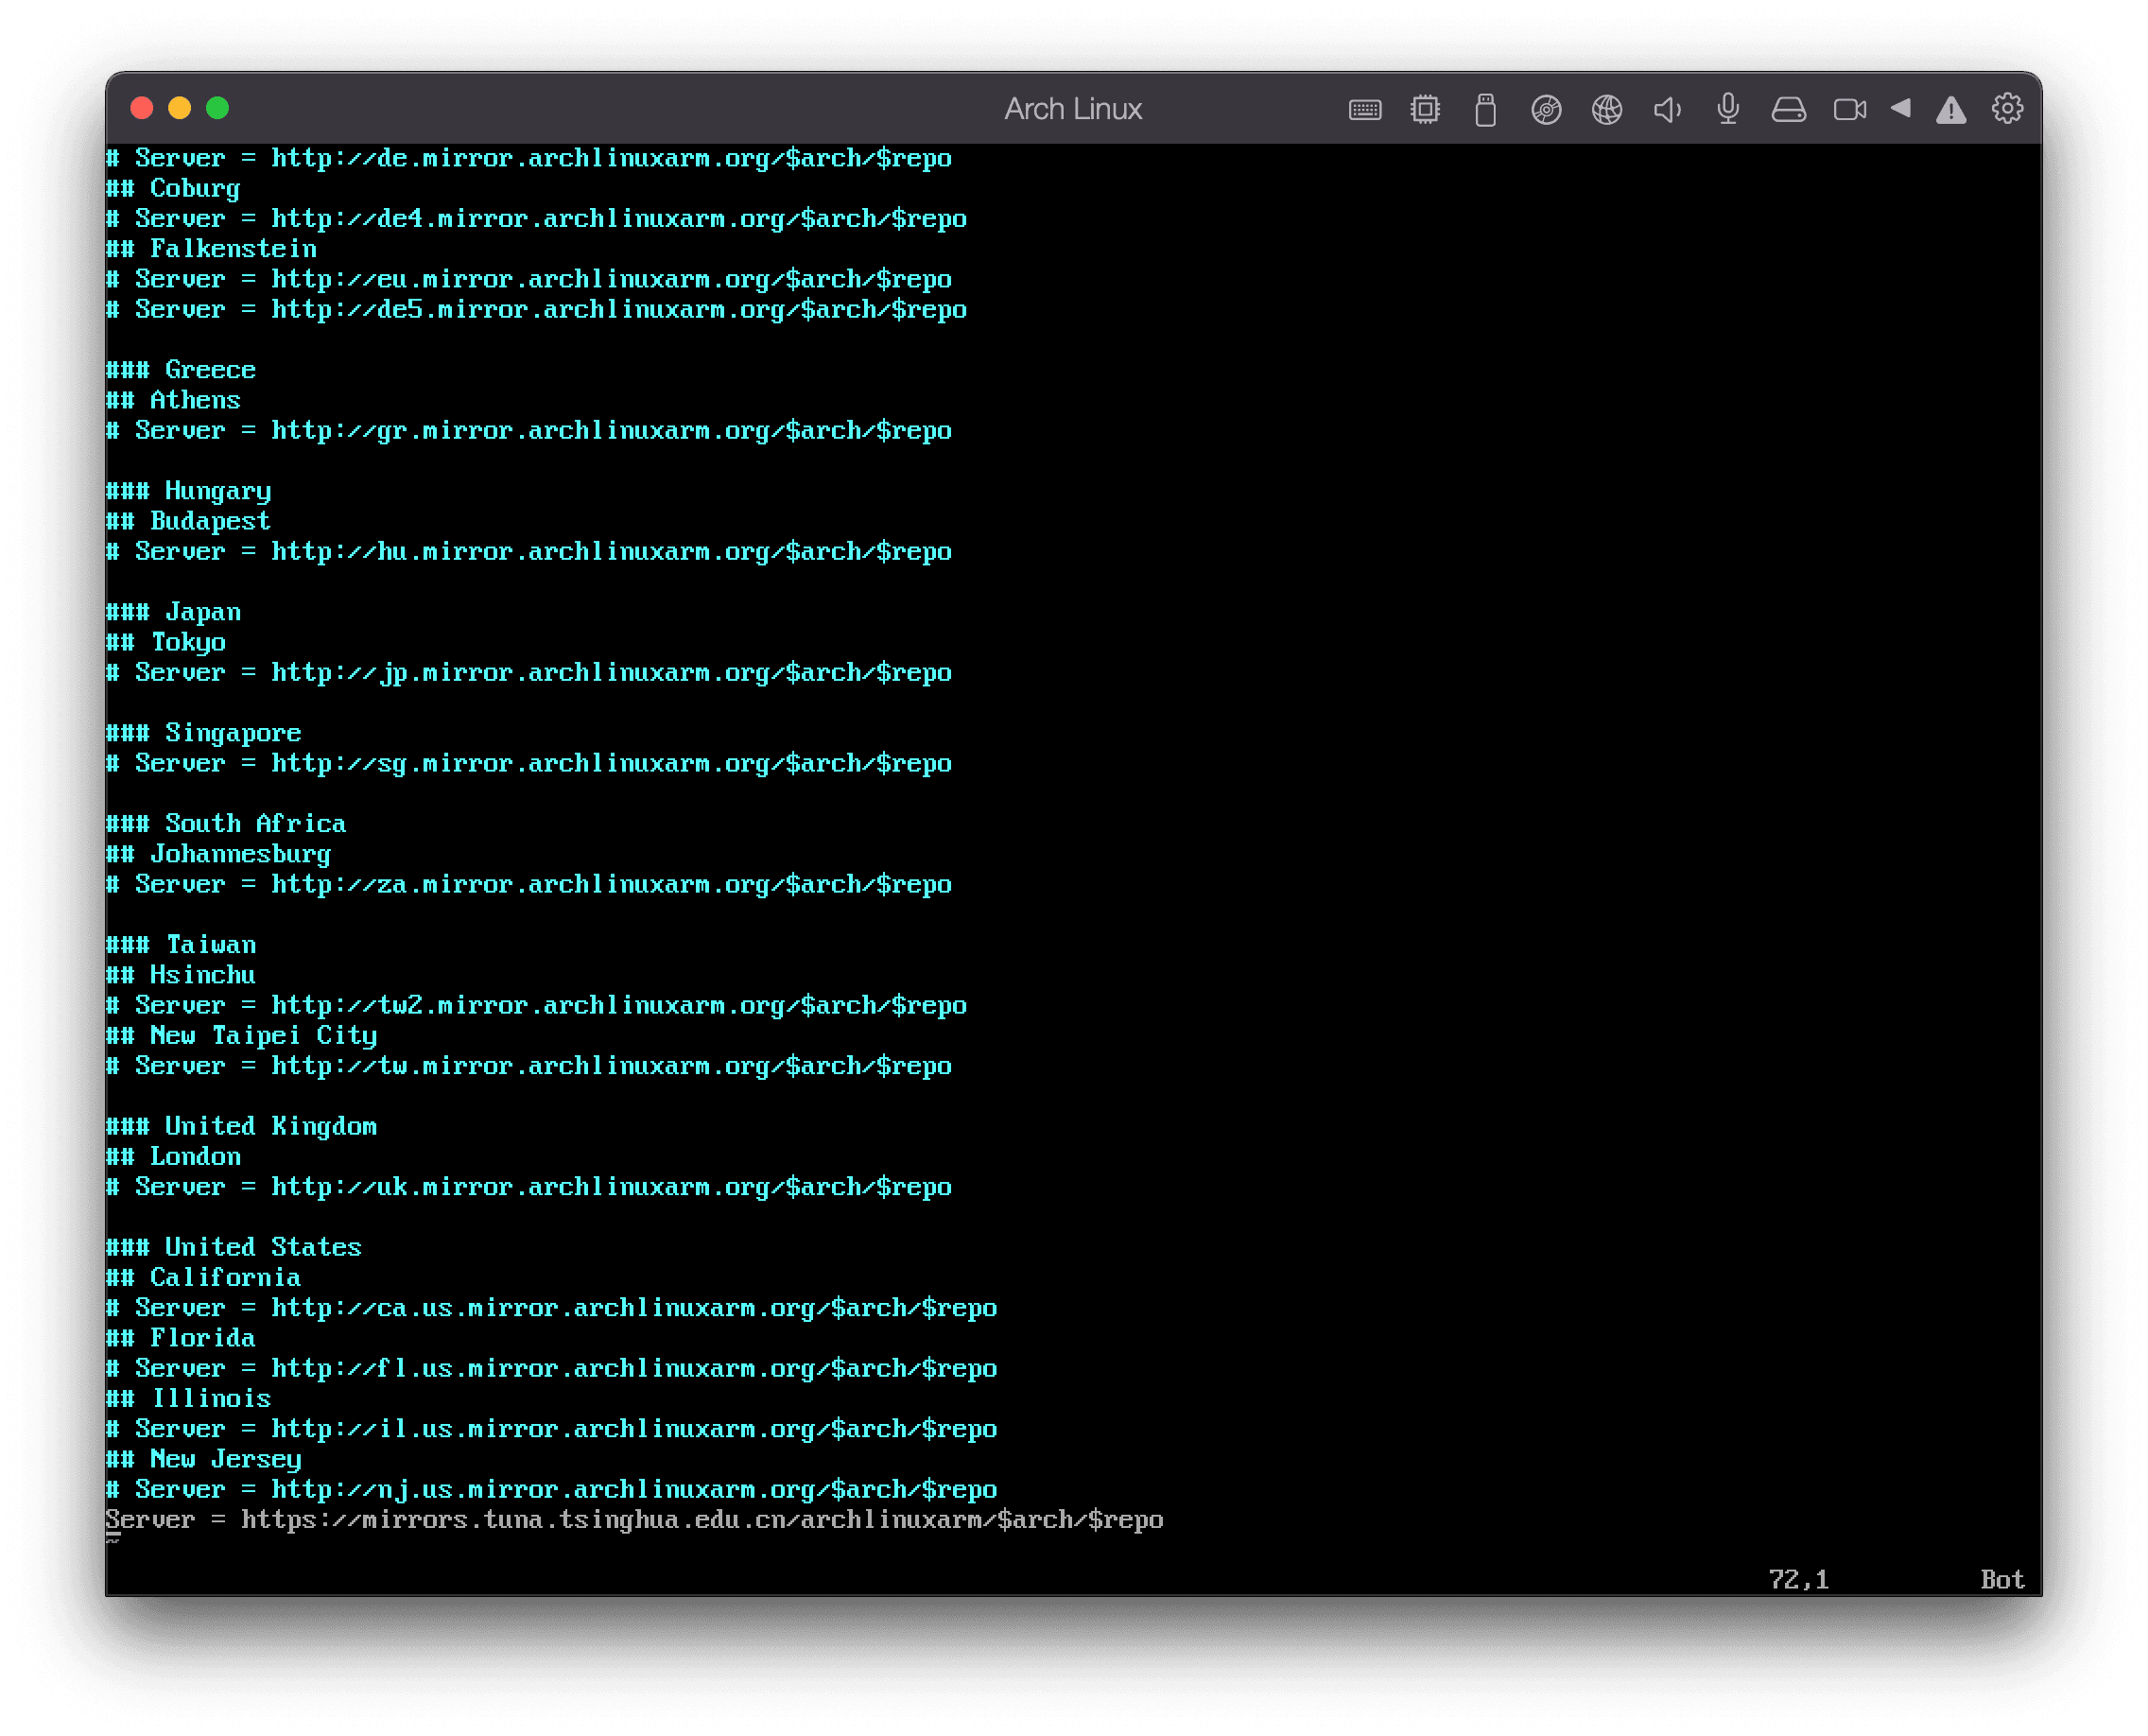Click the "### Greece" heading line
Viewport: 2148px width, 1736px height.
(x=181, y=370)
